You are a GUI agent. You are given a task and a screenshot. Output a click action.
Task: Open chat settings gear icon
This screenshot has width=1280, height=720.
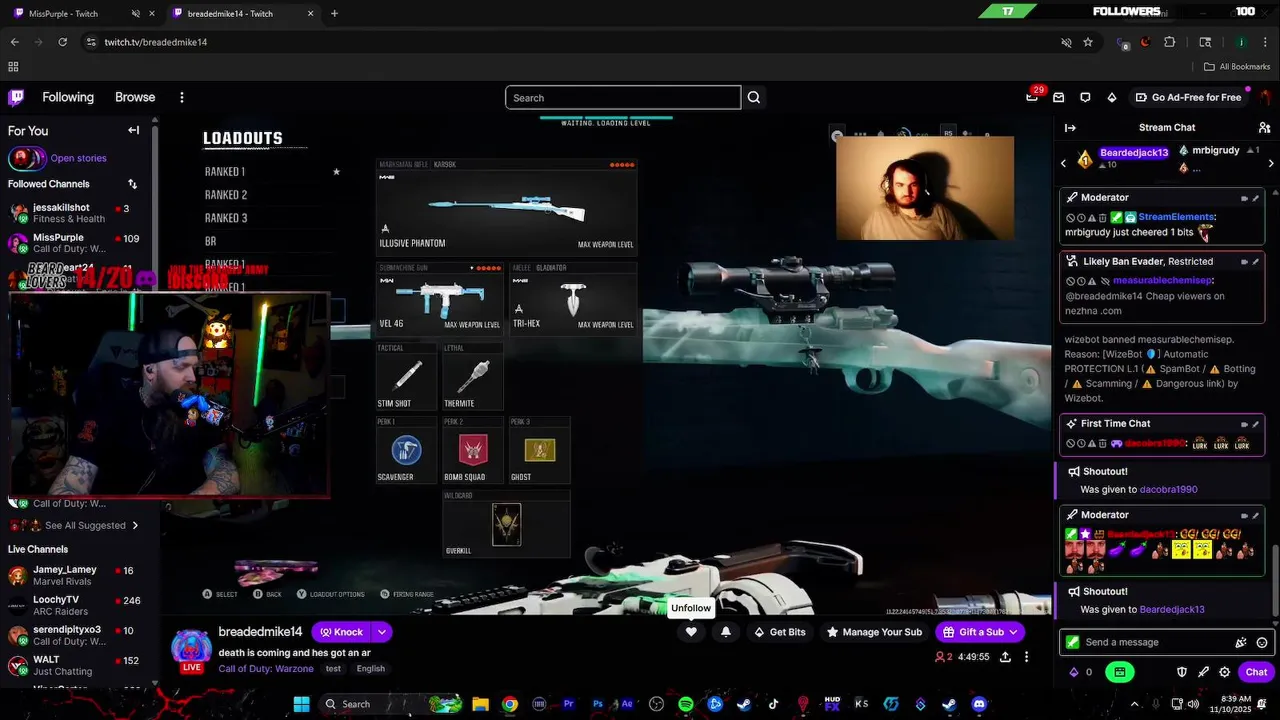(1225, 672)
